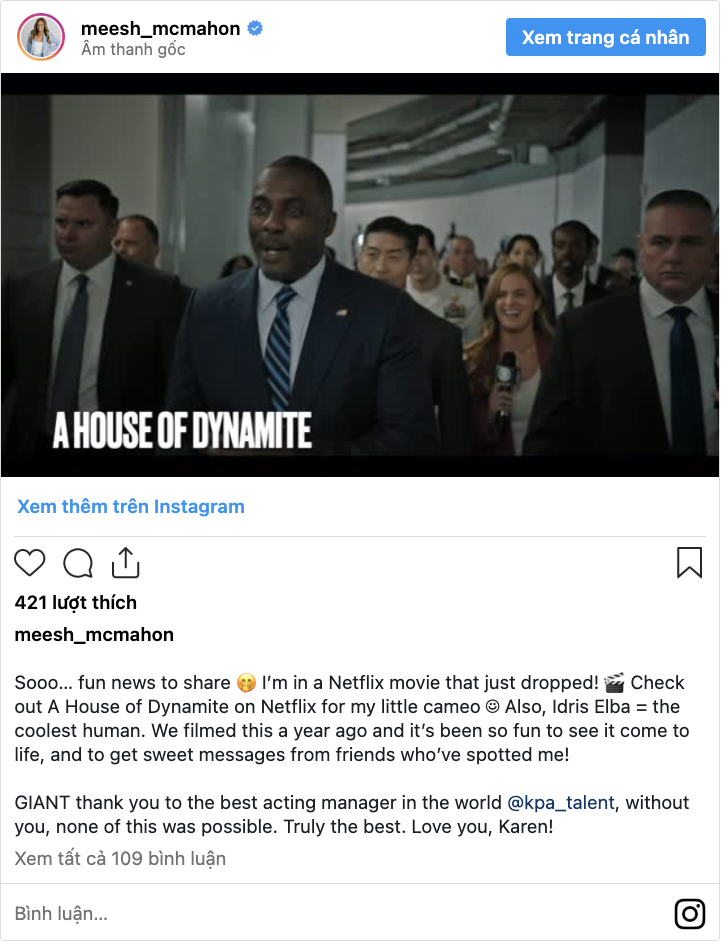Click the clapperboard emoji in caption

click(x=614, y=683)
